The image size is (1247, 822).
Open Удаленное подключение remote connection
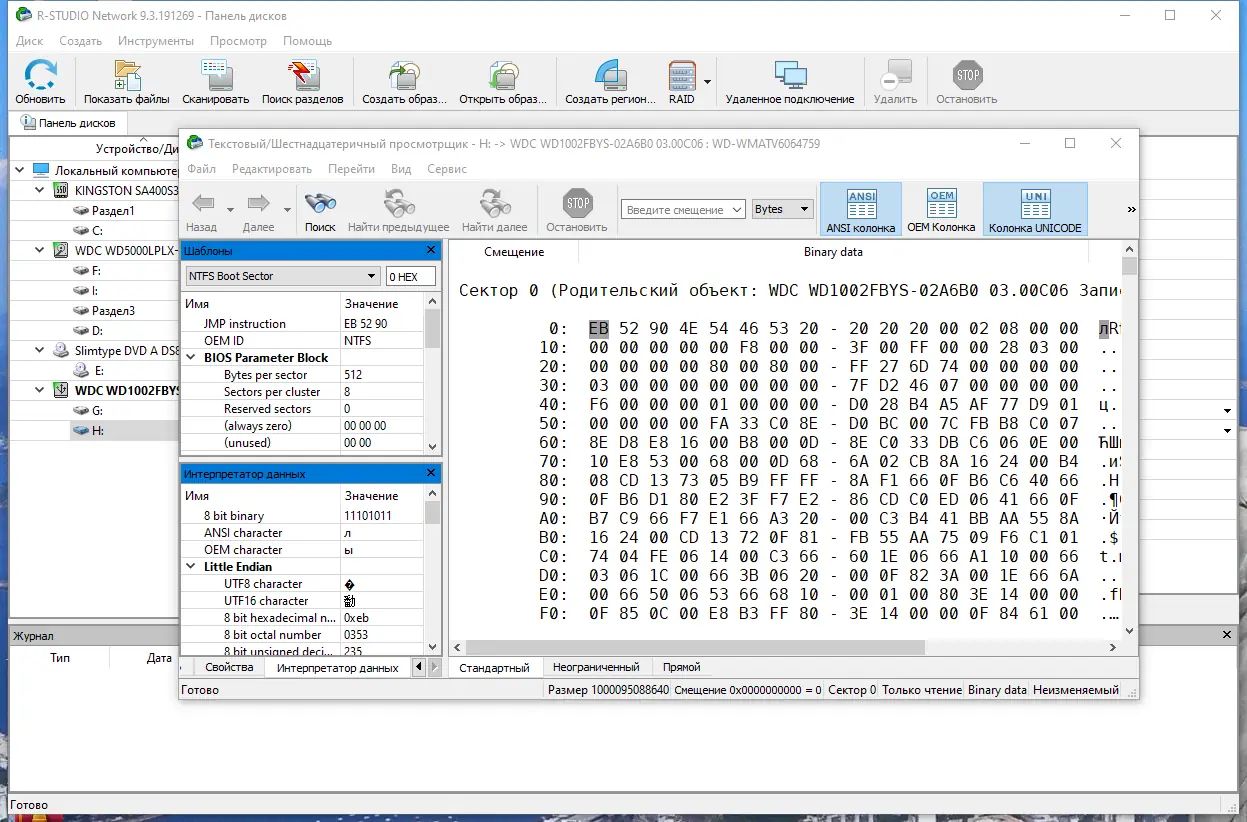coord(790,76)
